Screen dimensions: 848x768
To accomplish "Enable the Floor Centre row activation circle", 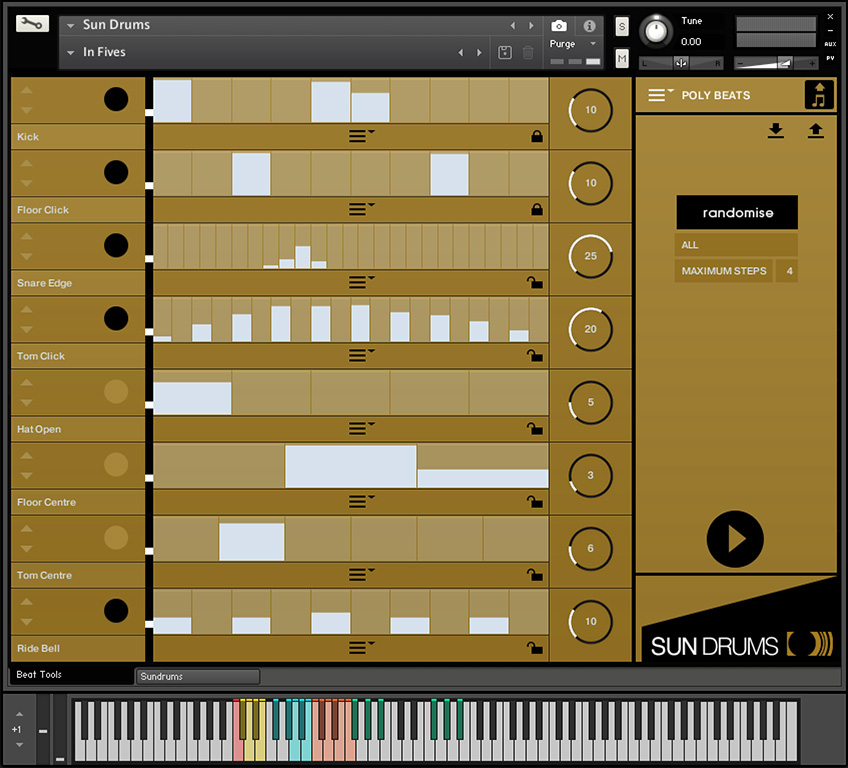I will (116, 464).
